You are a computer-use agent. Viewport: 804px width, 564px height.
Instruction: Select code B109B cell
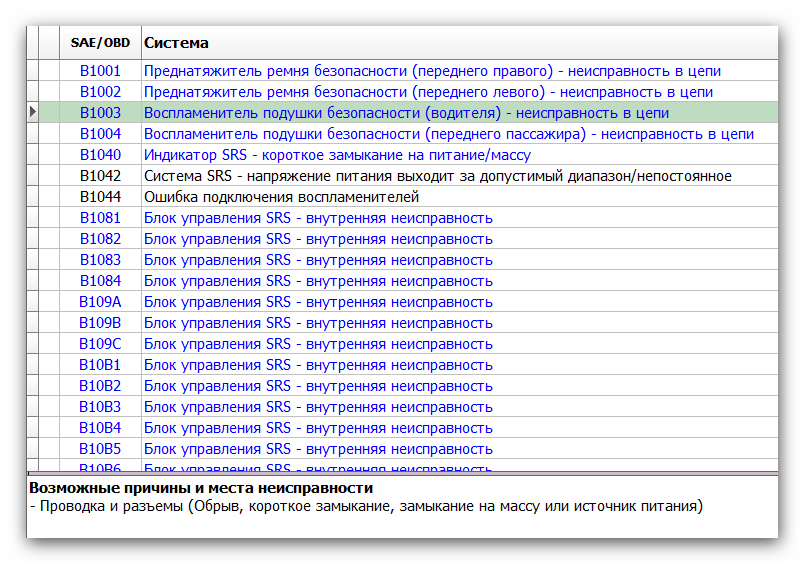tap(100, 323)
